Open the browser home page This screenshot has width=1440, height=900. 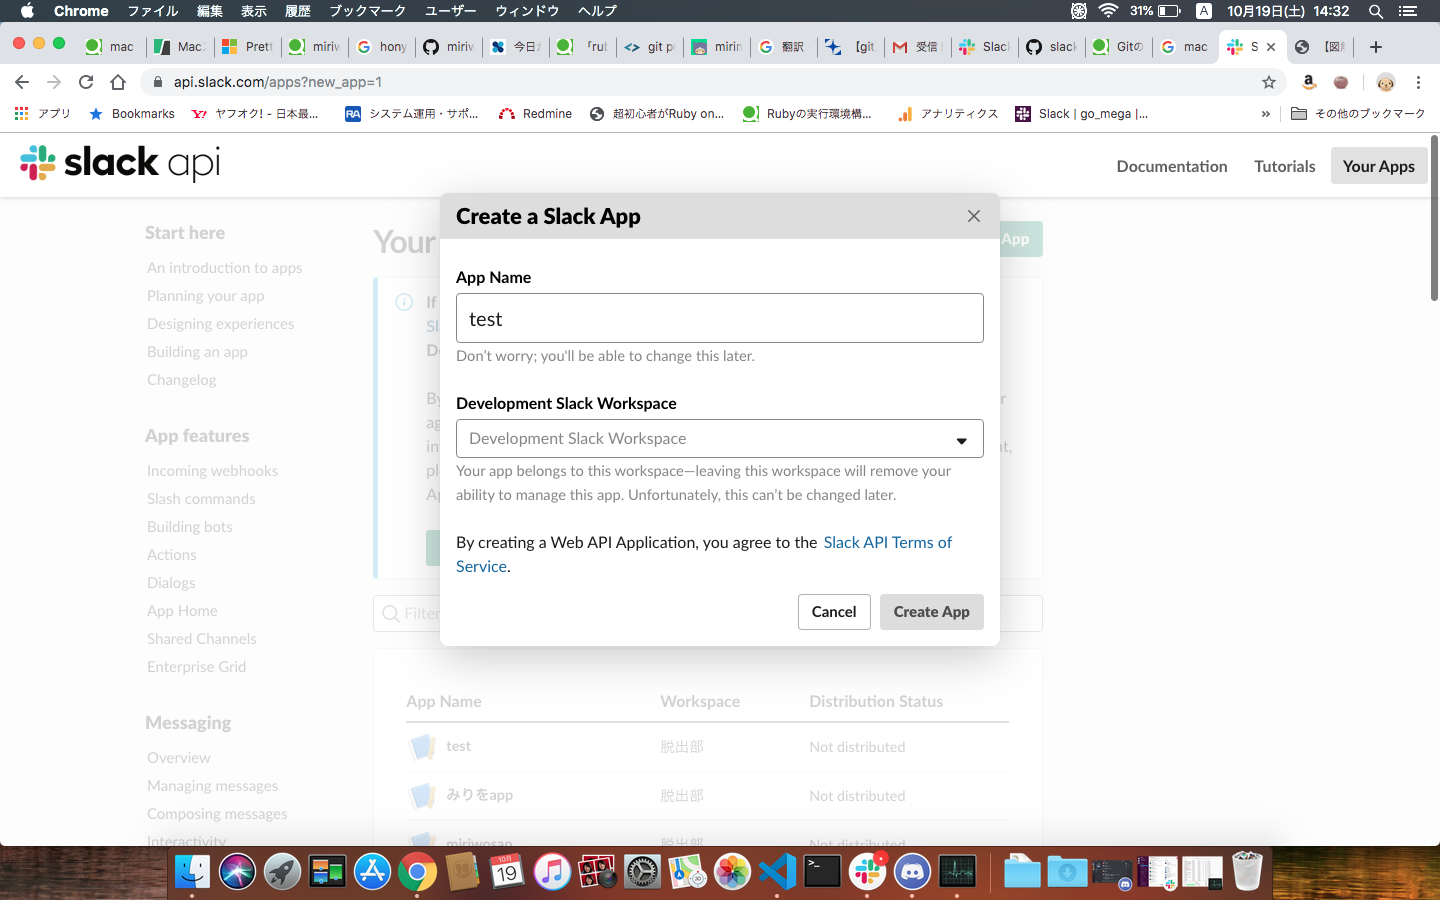118,82
